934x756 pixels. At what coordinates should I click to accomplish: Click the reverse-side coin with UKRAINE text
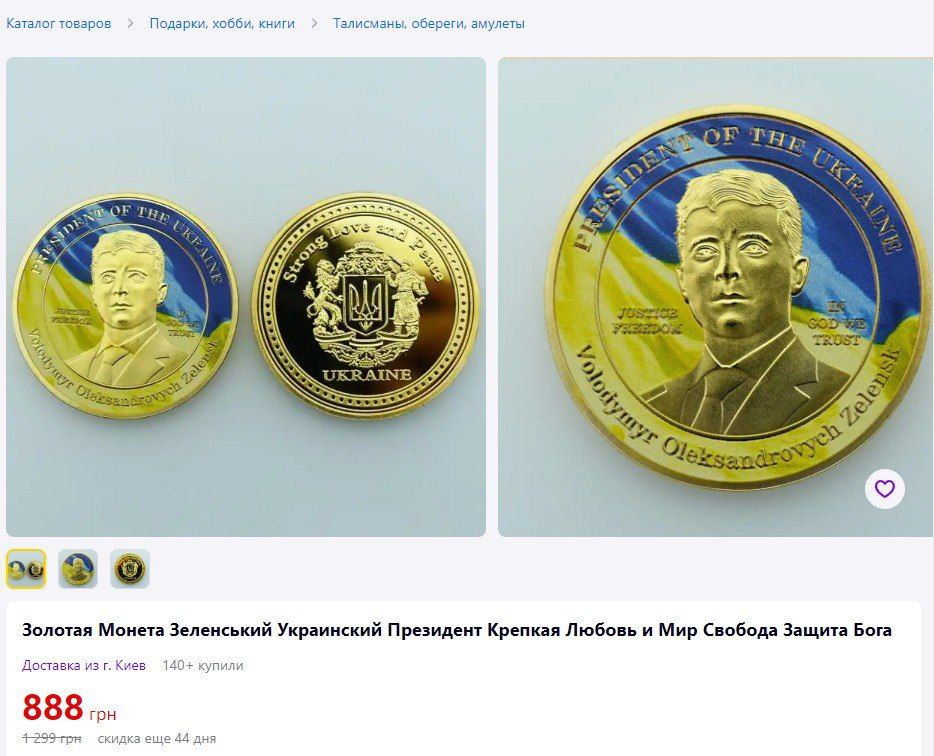366,305
